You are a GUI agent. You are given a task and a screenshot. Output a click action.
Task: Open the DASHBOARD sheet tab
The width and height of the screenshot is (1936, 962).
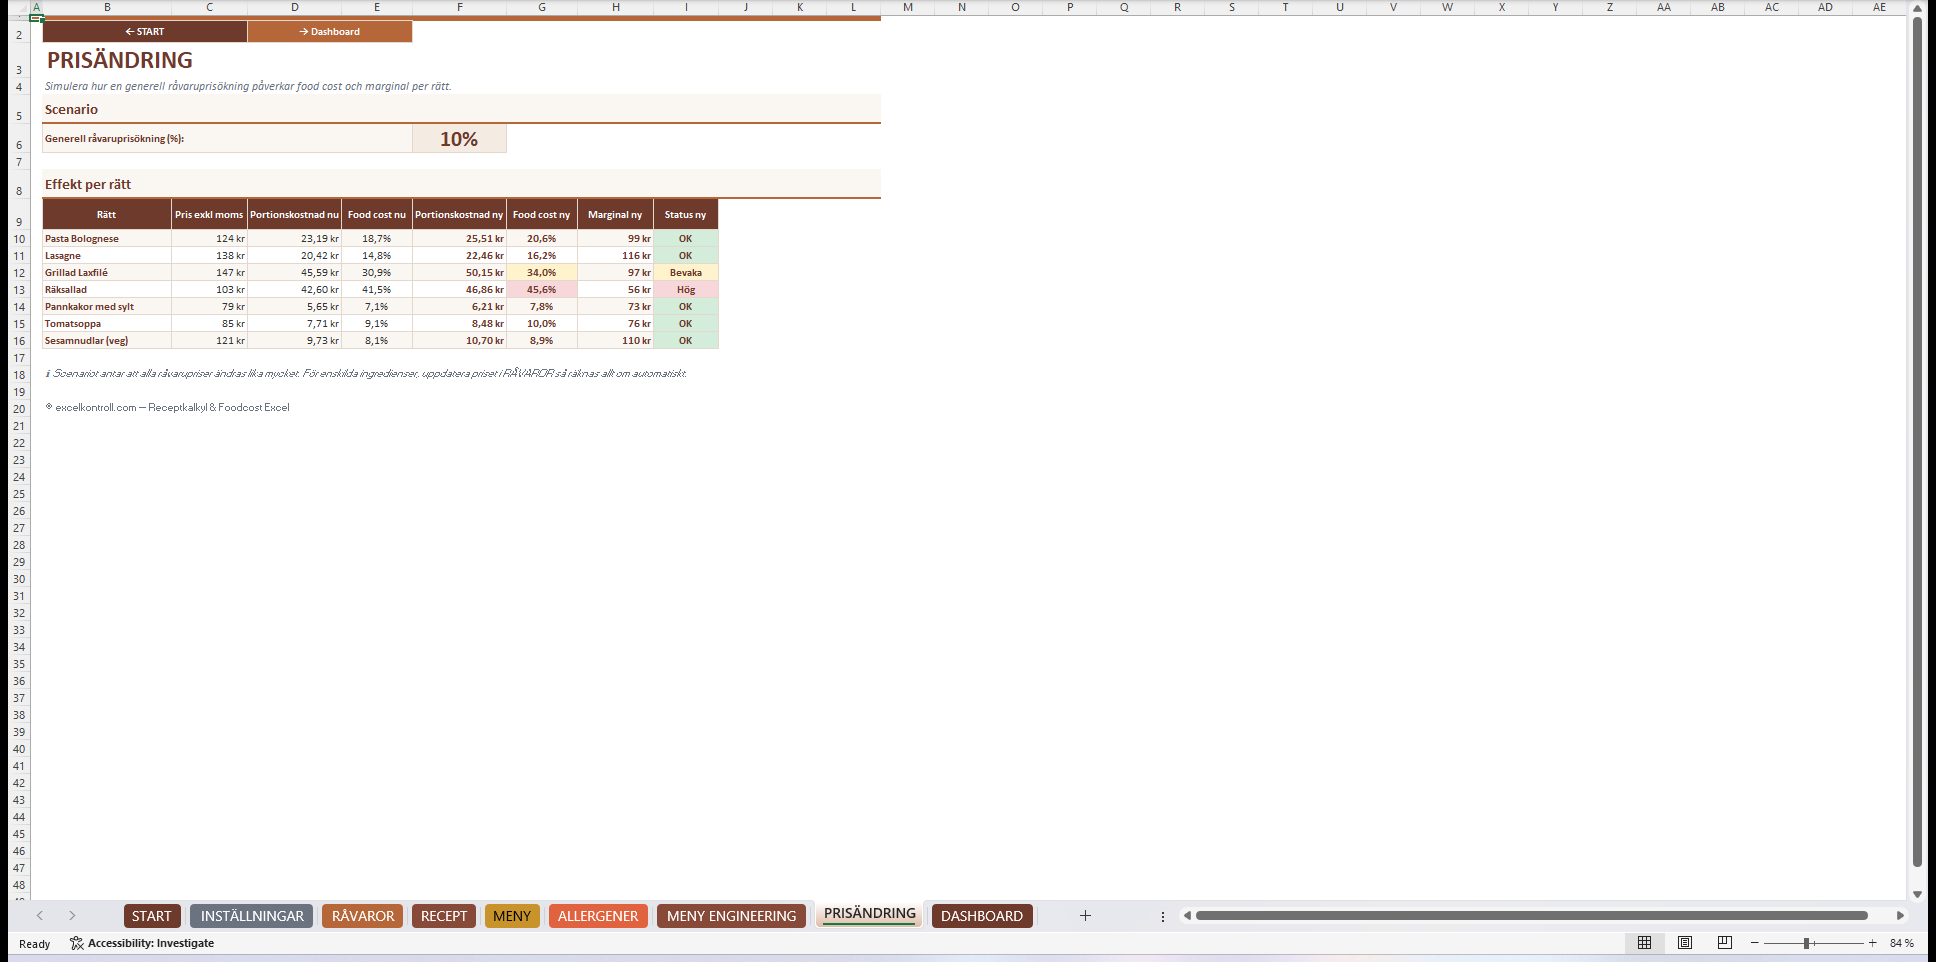coord(982,916)
